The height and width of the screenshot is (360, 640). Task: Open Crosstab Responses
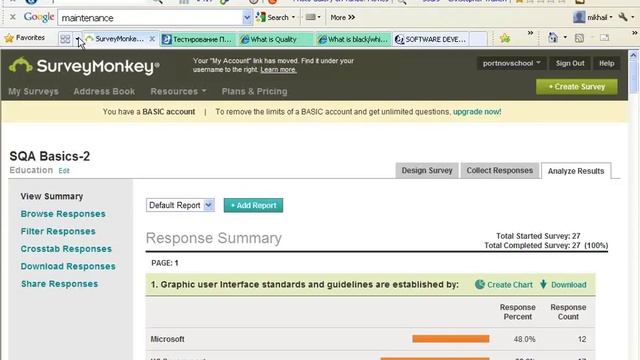[x=66, y=249]
